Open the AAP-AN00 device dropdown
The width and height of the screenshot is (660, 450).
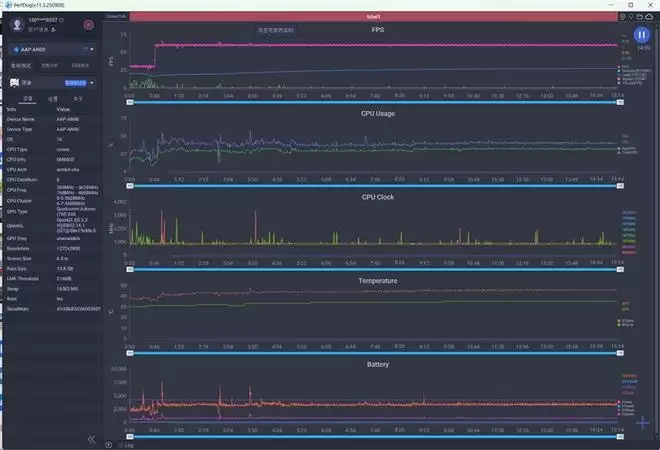click(54, 48)
